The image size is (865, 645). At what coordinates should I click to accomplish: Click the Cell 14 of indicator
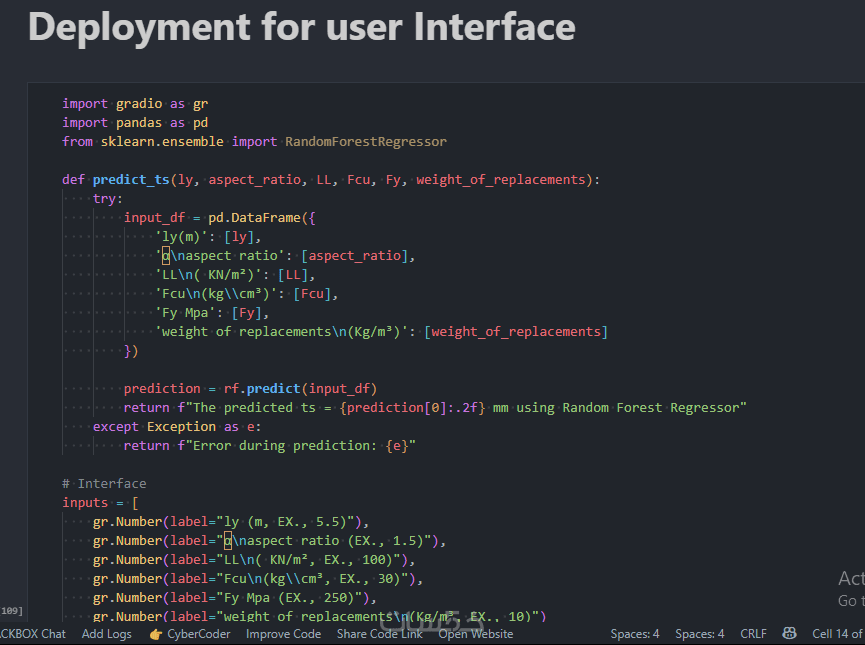(837, 634)
